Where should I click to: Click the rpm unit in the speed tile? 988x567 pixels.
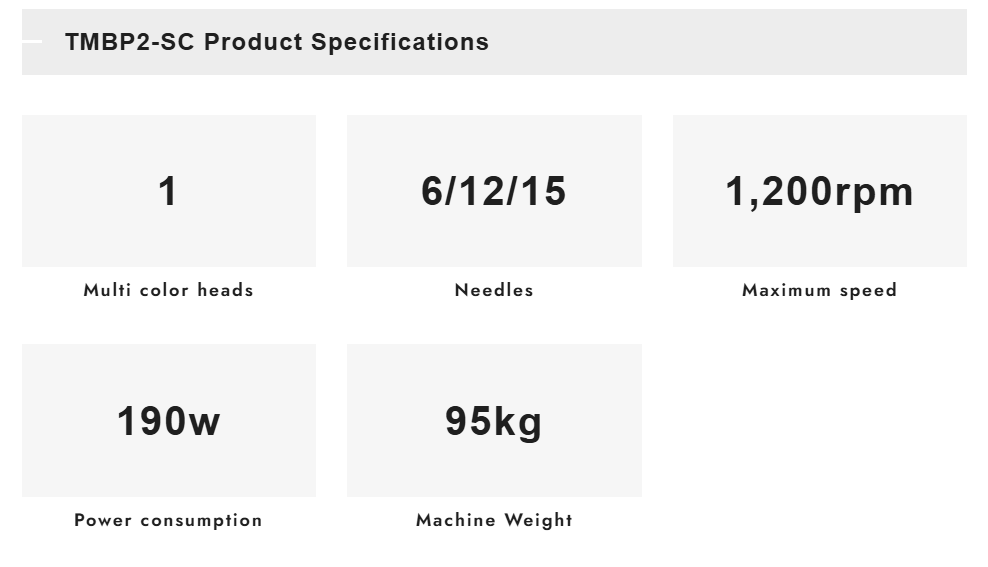pos(873,193)
